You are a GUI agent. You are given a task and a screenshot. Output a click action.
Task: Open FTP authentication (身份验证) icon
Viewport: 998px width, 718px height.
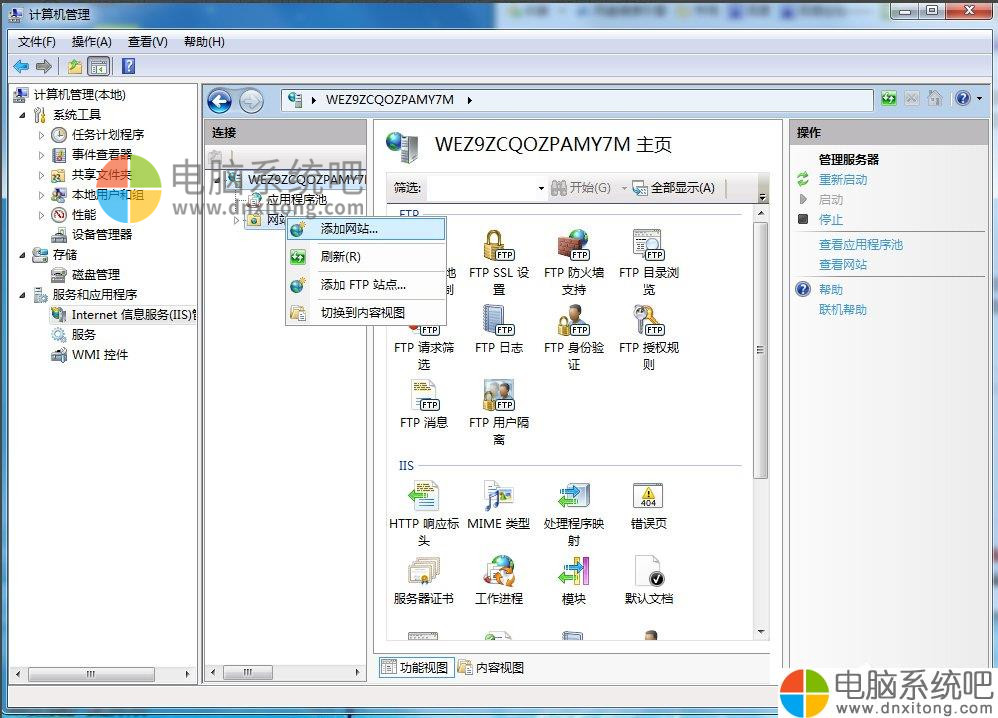[x=573, y=320]
